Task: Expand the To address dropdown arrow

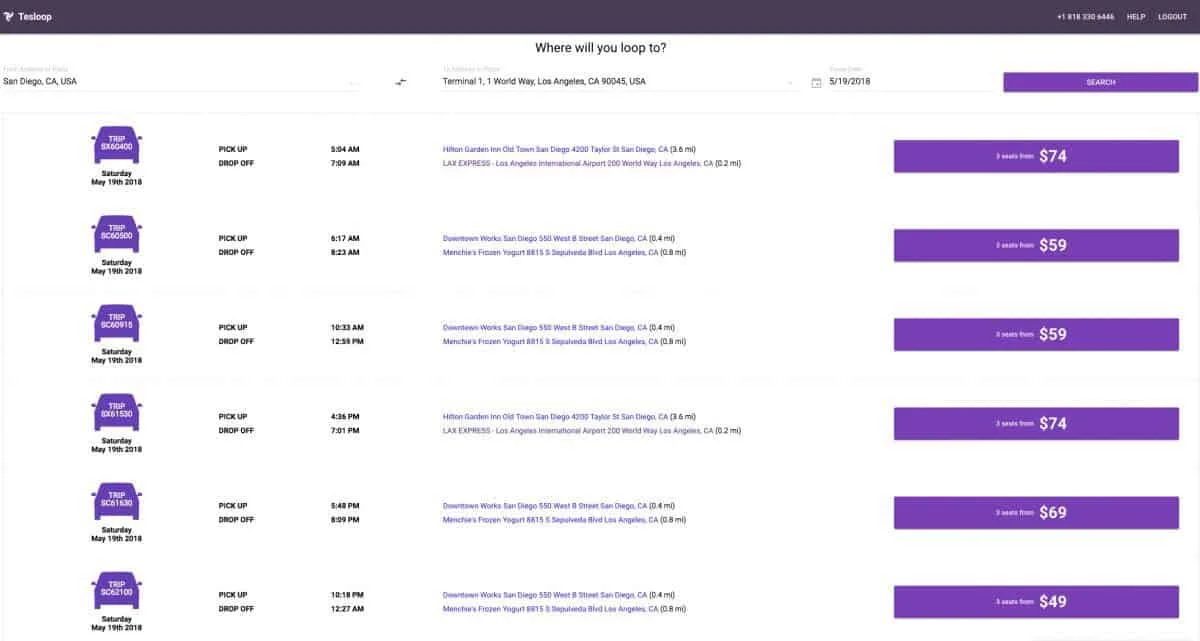Action: pyautogui.click(x=792, y=83)
